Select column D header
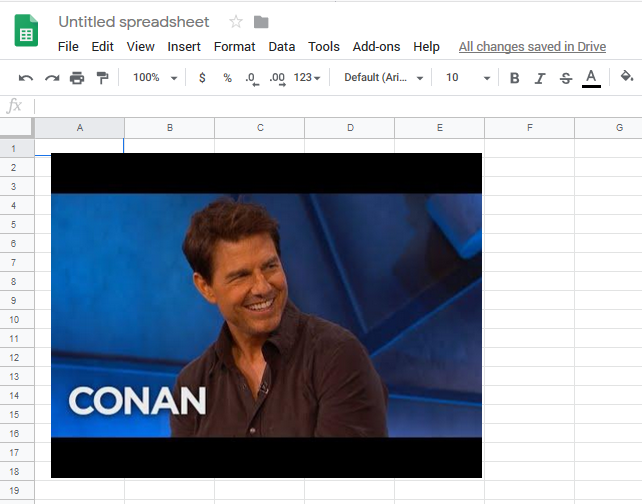The height and width of the screenshot is (504, 642). click(350, 128)
